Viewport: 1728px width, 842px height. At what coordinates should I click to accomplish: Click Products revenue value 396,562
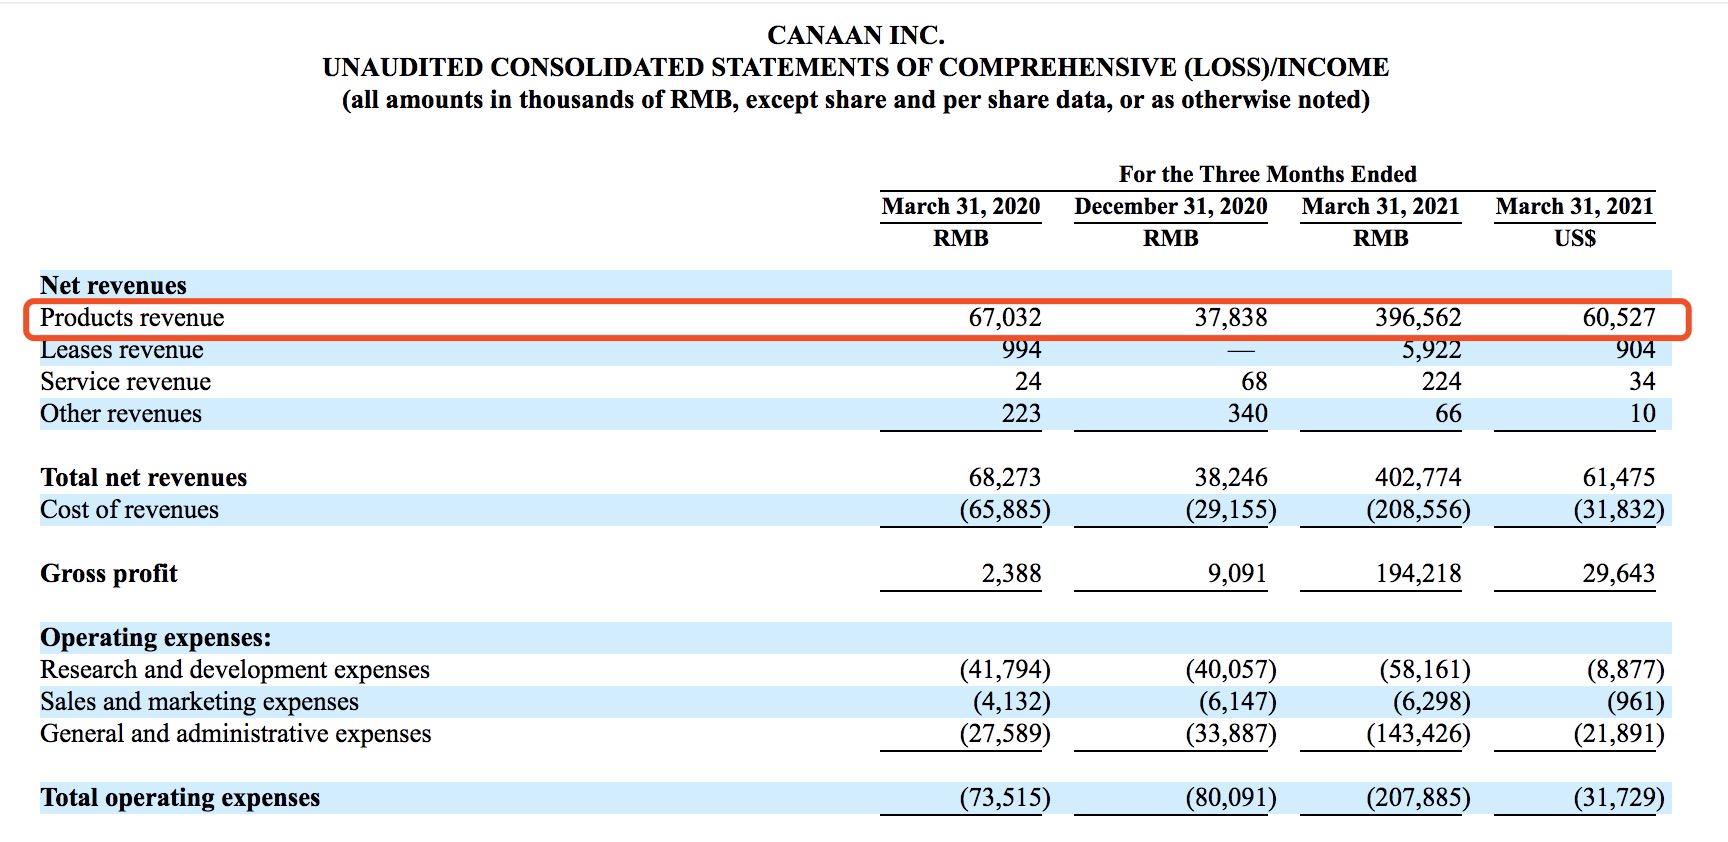point(1417,318)
